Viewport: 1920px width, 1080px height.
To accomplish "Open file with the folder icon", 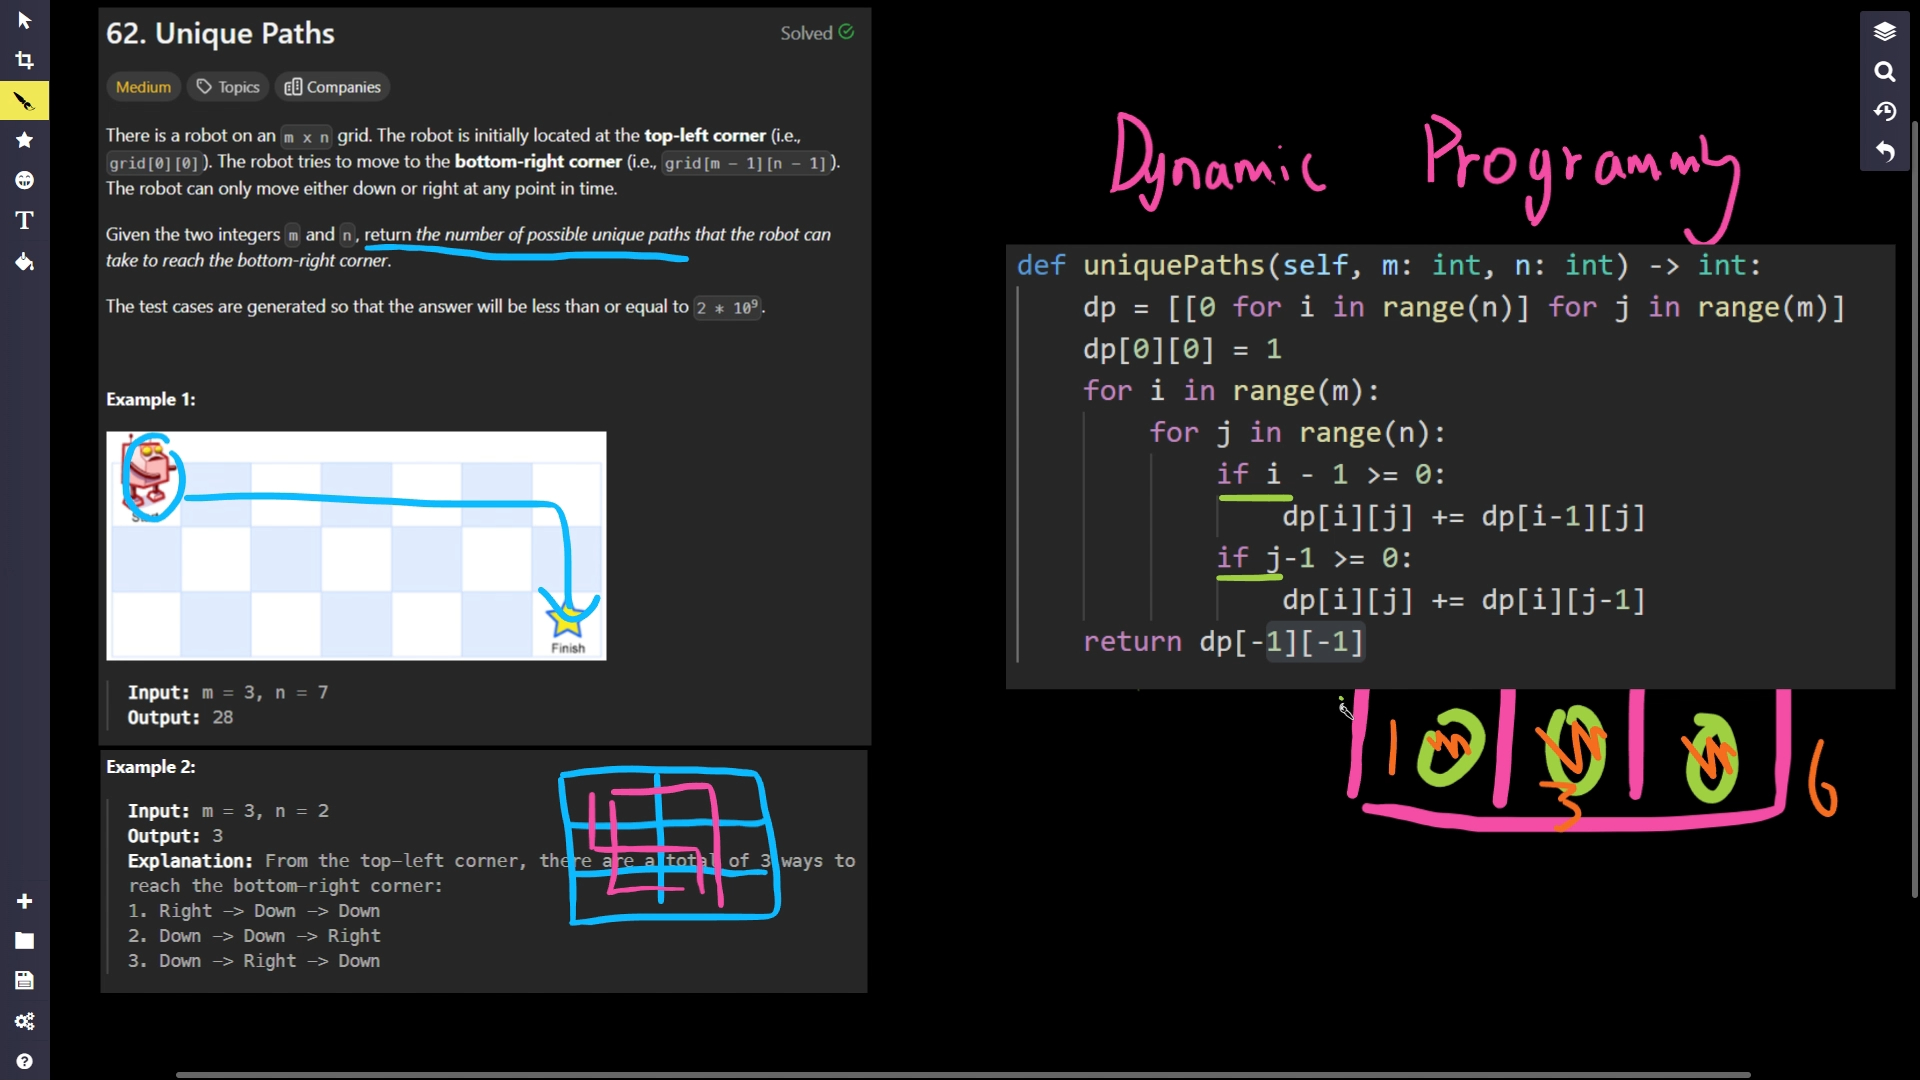I will pos(24,941).
